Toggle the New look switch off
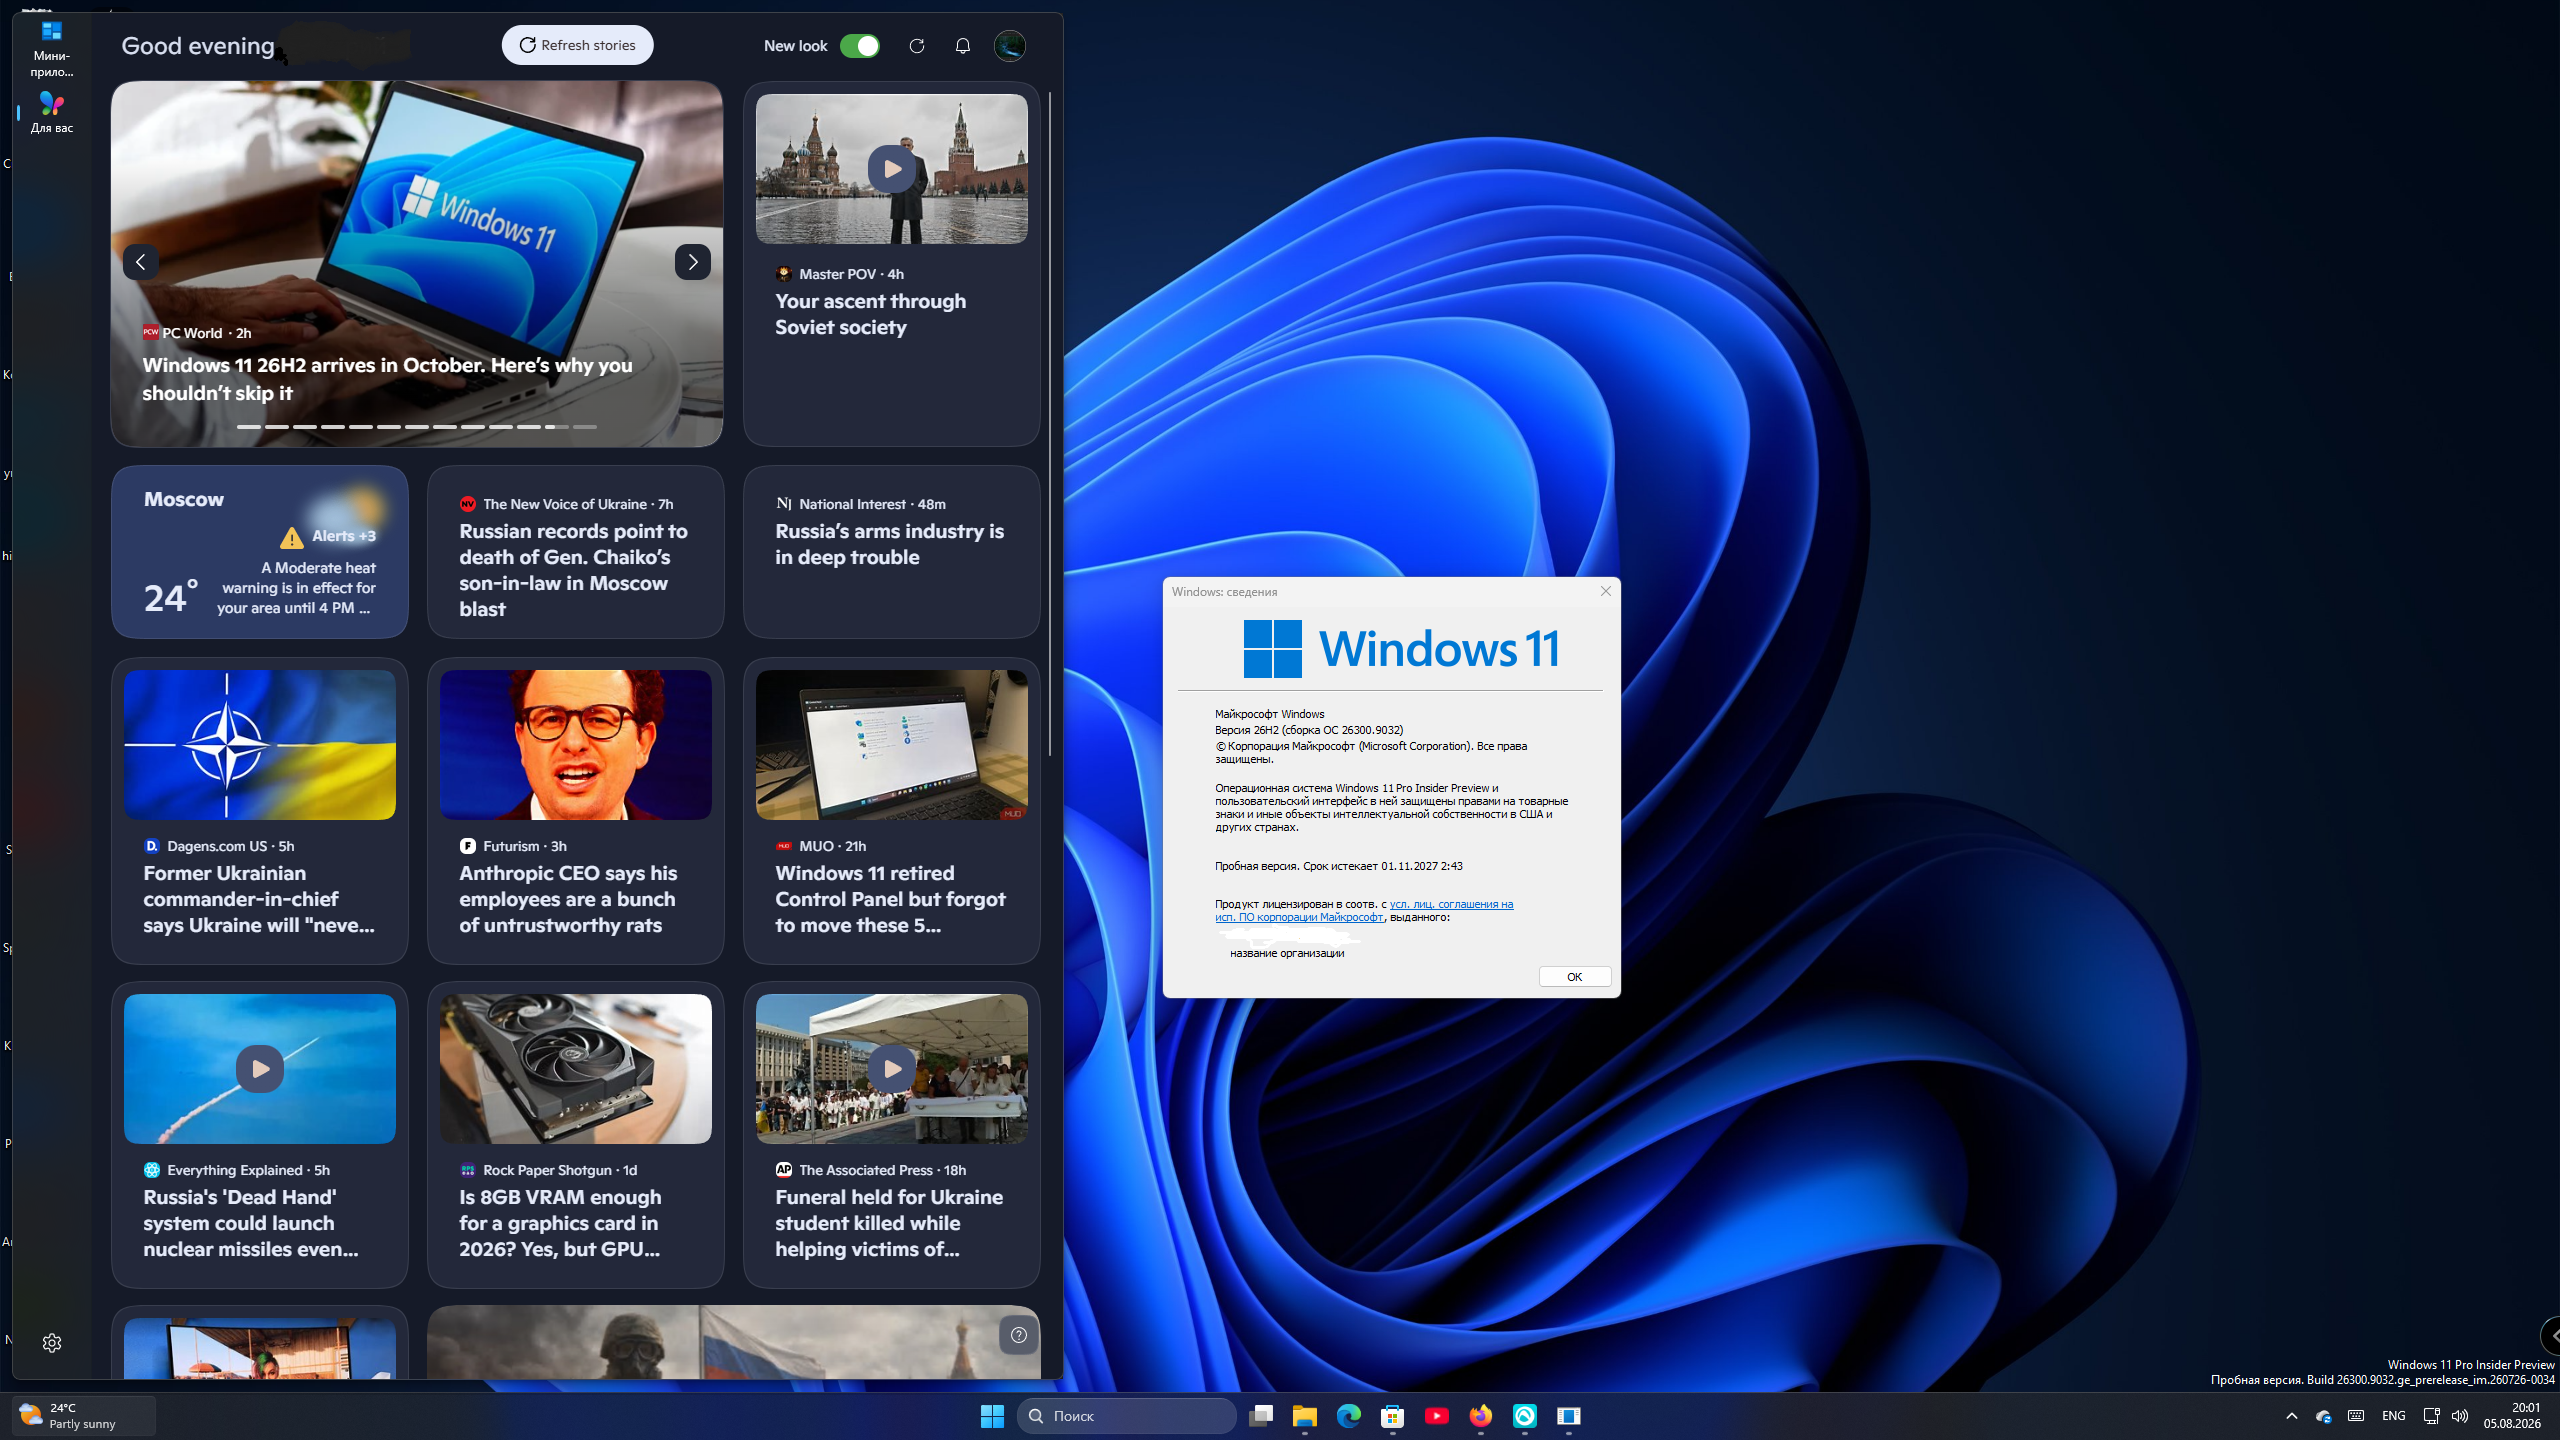 pyautogui.click(x=860, y=46)
